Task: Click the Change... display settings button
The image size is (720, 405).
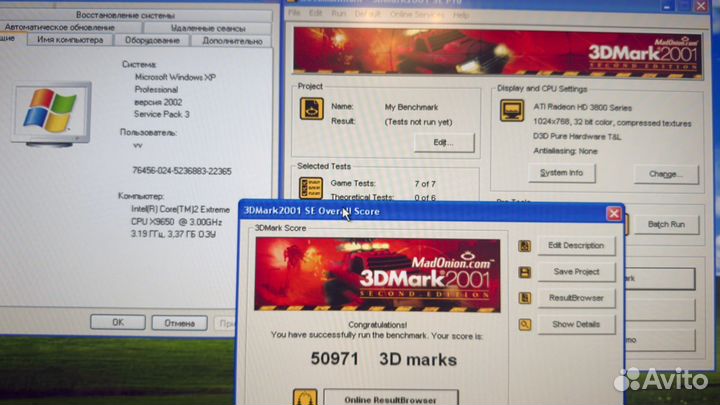Action: click(666, 174)
